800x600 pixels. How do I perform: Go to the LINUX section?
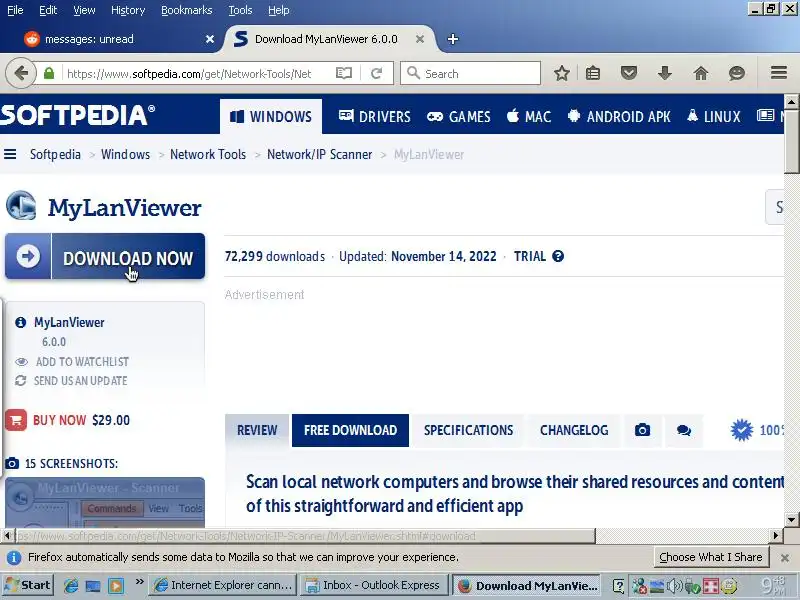713,116
